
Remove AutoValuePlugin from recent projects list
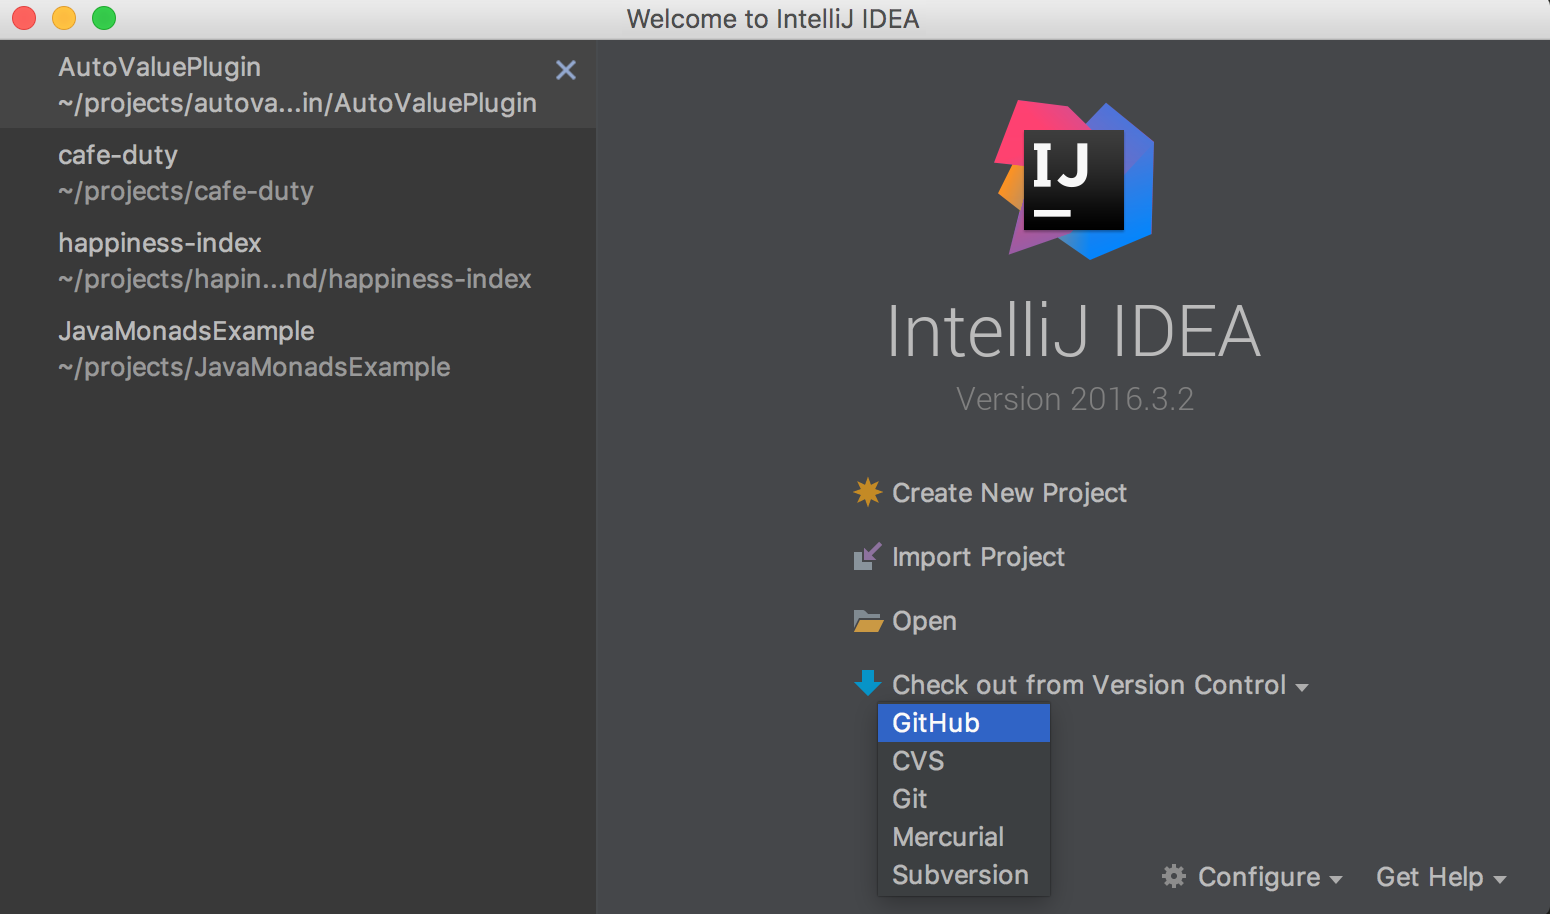point(566,70)
